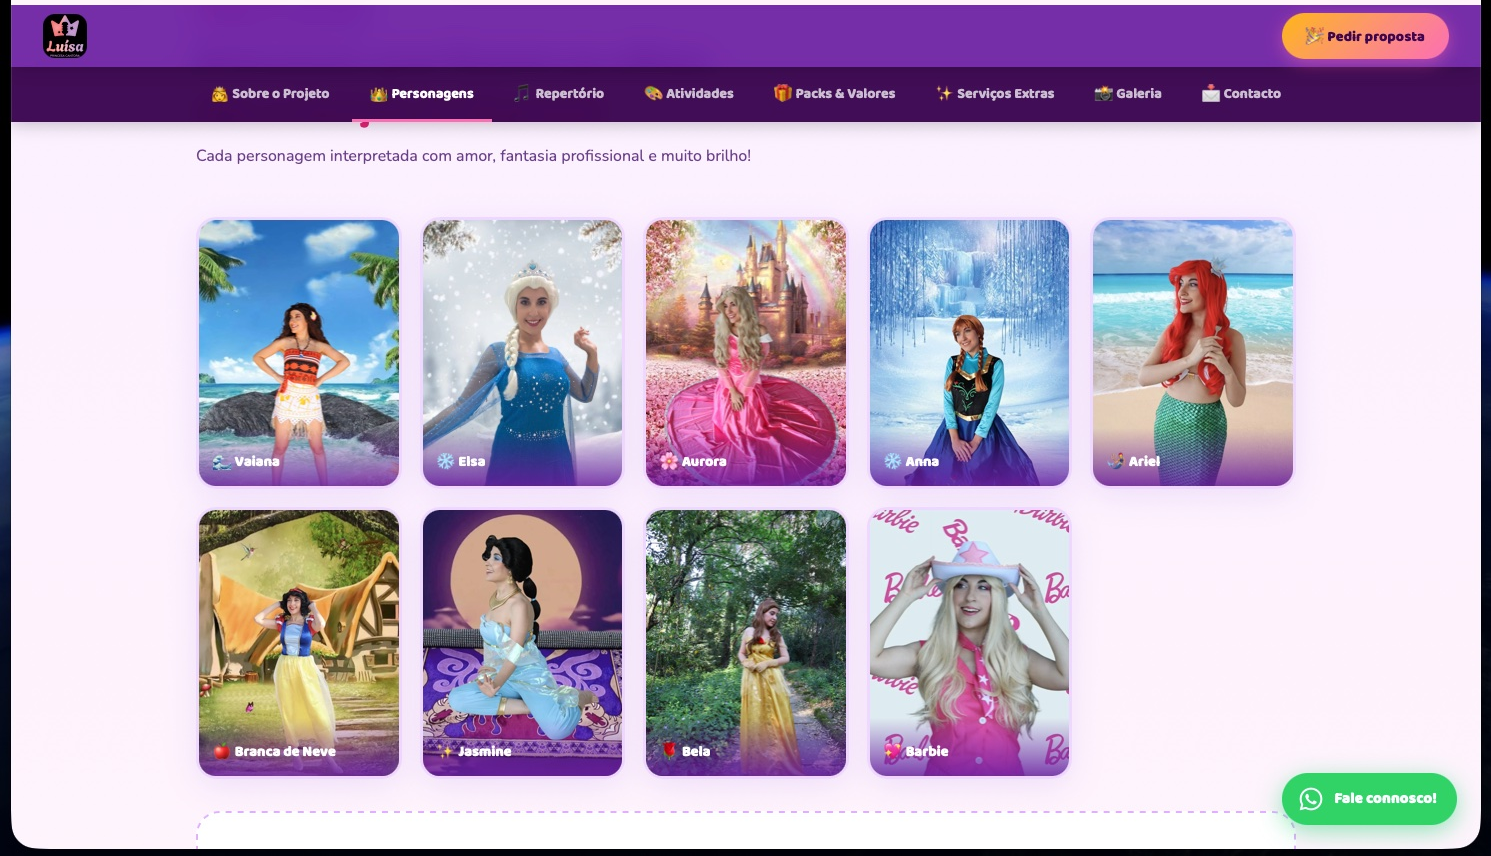Click the Branca de Neve name label

tap(285, 752)
